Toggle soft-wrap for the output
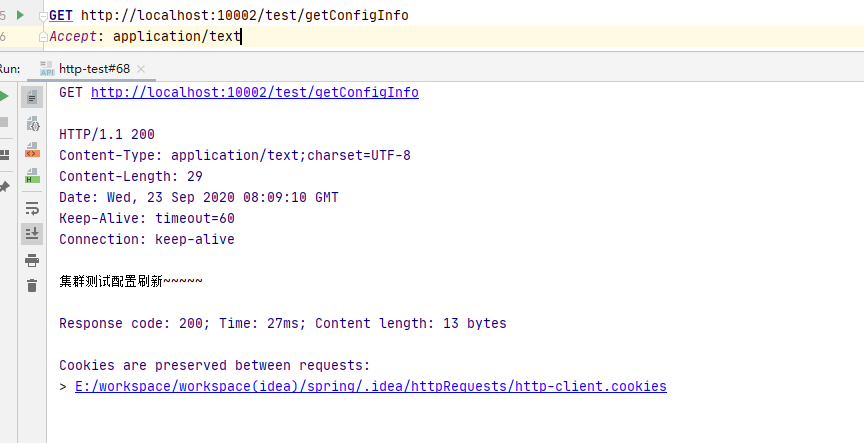864x443 pixels. pos(32,208)
